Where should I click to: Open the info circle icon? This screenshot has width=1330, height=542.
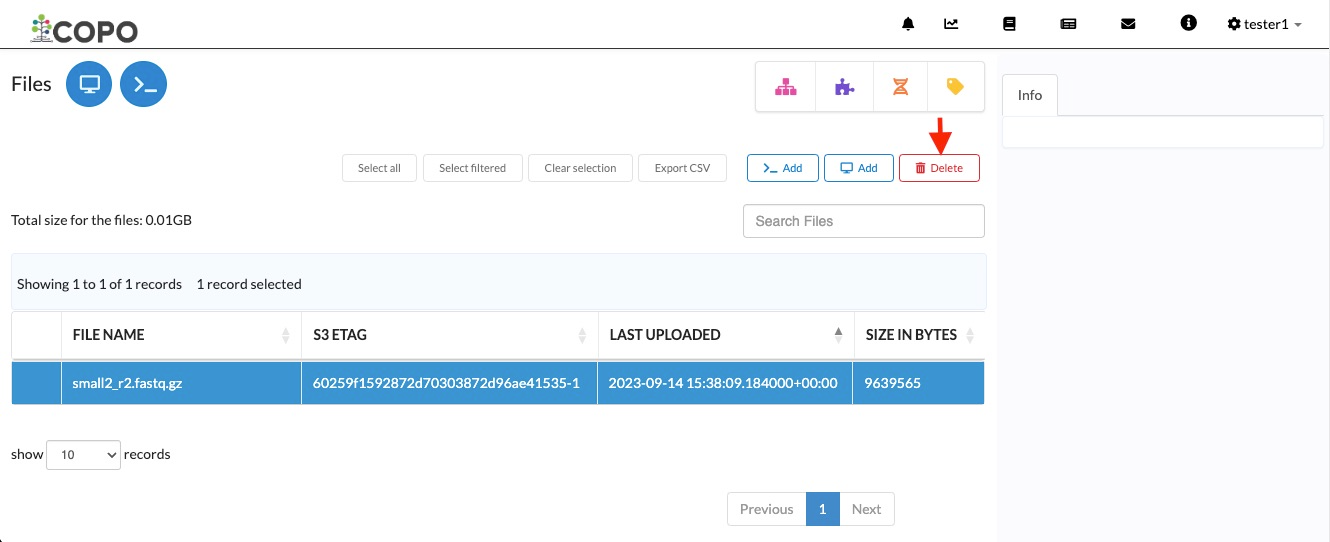(1188, 23)
